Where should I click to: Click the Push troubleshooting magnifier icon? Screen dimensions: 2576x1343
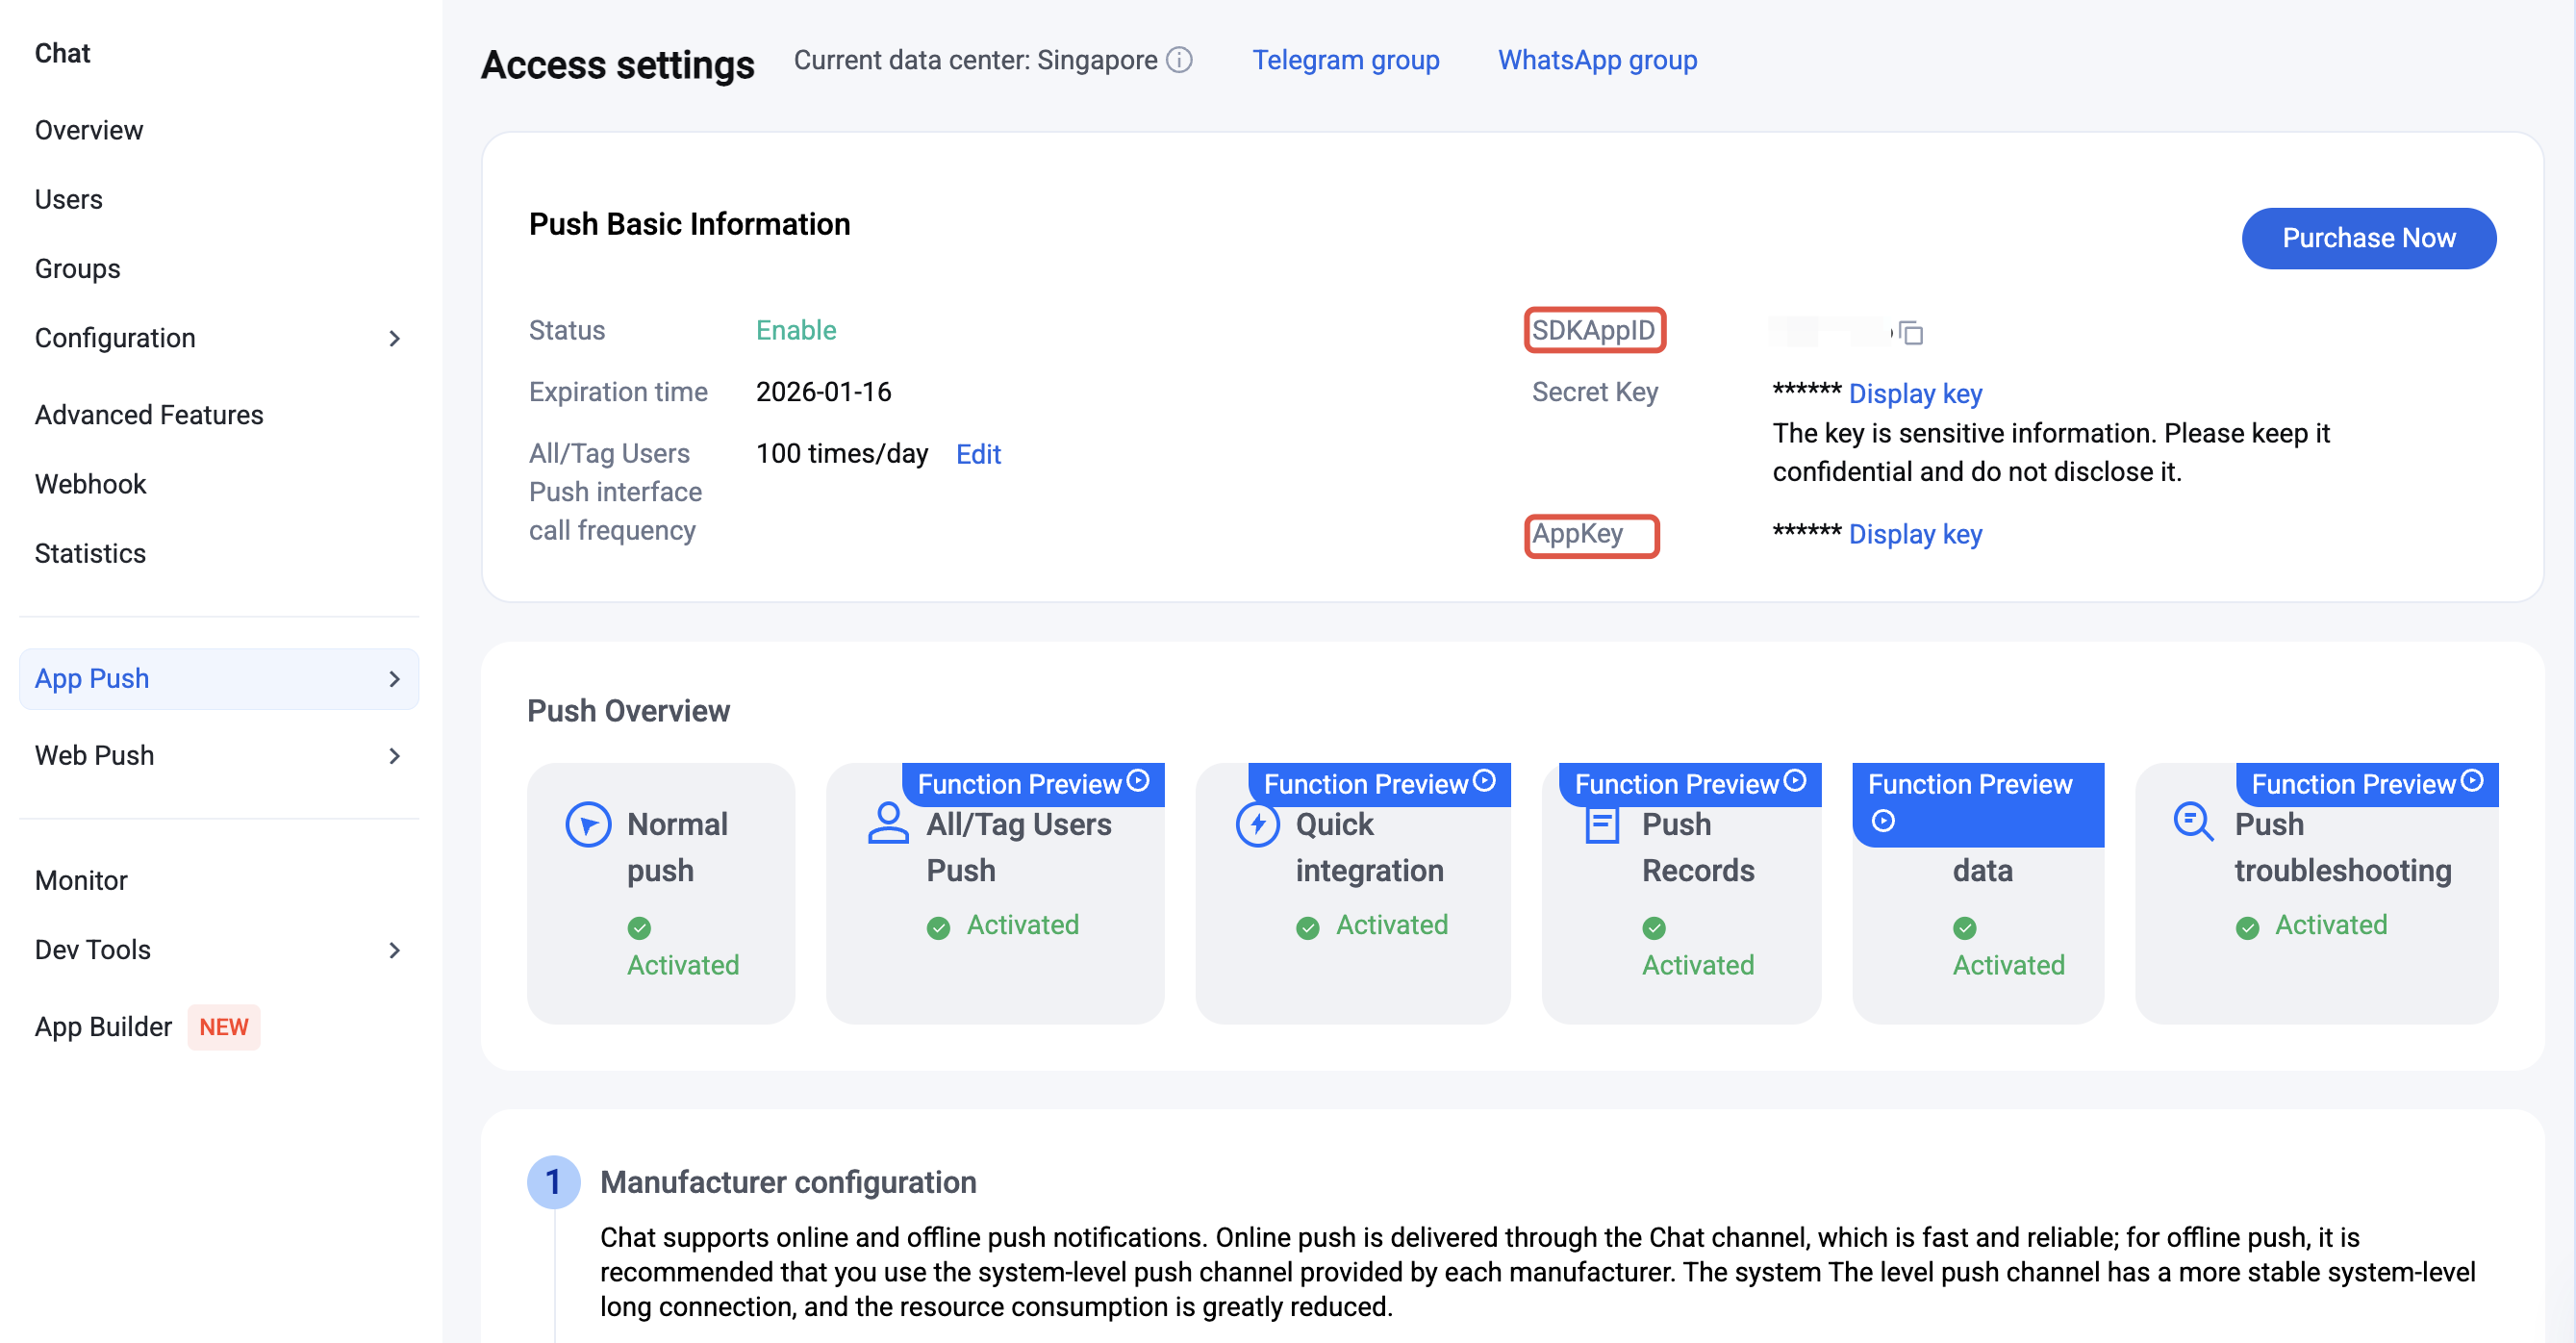coord(2192,822)
